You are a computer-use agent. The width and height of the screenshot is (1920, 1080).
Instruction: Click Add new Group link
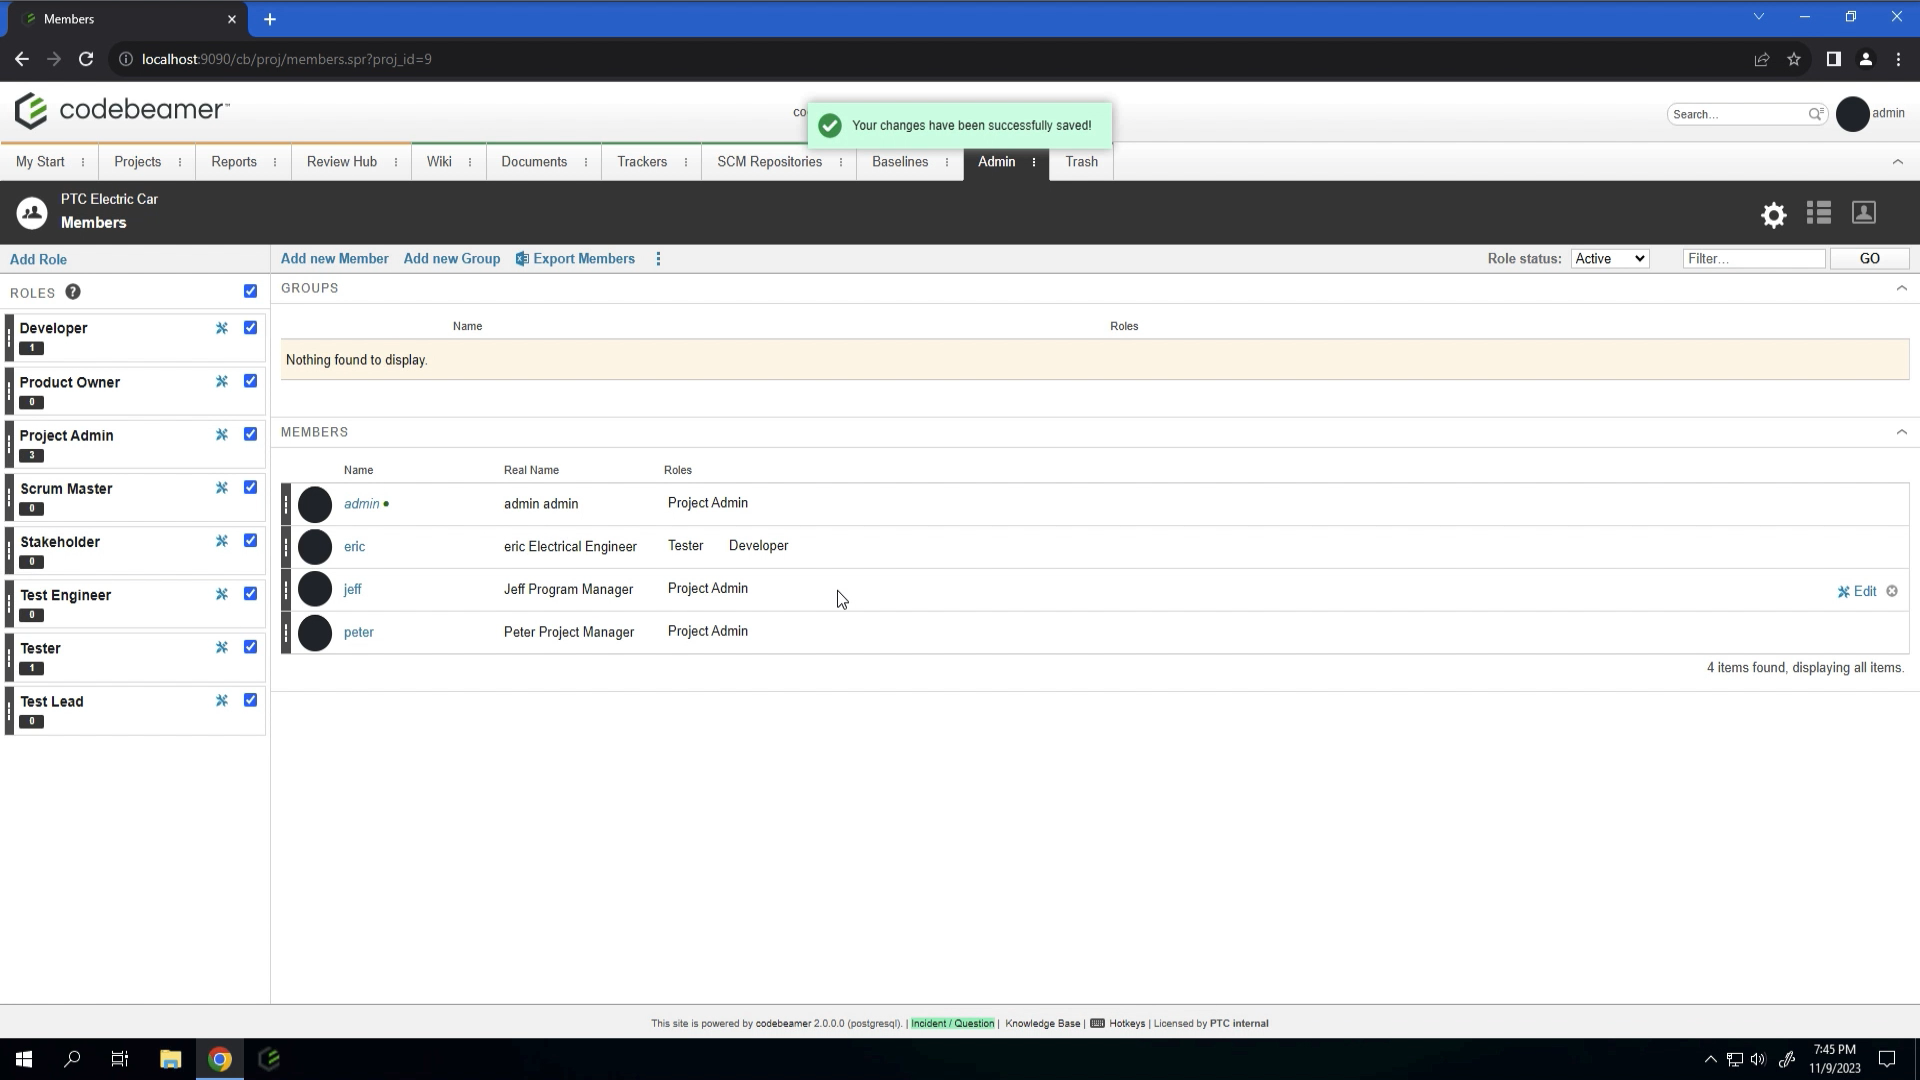(x=452, y=259)
